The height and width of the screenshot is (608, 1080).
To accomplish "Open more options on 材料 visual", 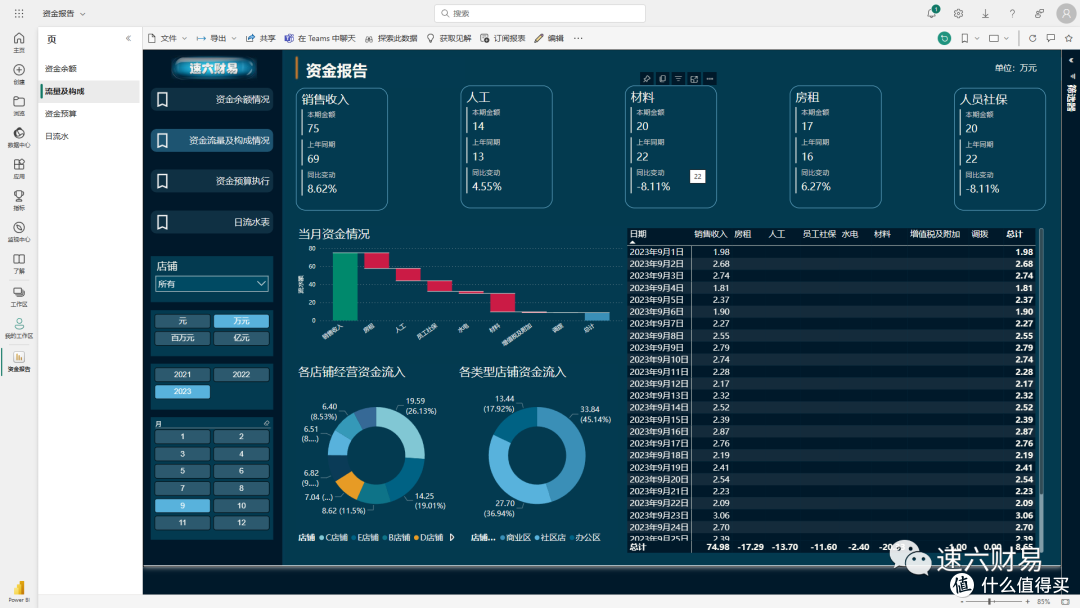I will pyautogui.click(x=709, y=79).
